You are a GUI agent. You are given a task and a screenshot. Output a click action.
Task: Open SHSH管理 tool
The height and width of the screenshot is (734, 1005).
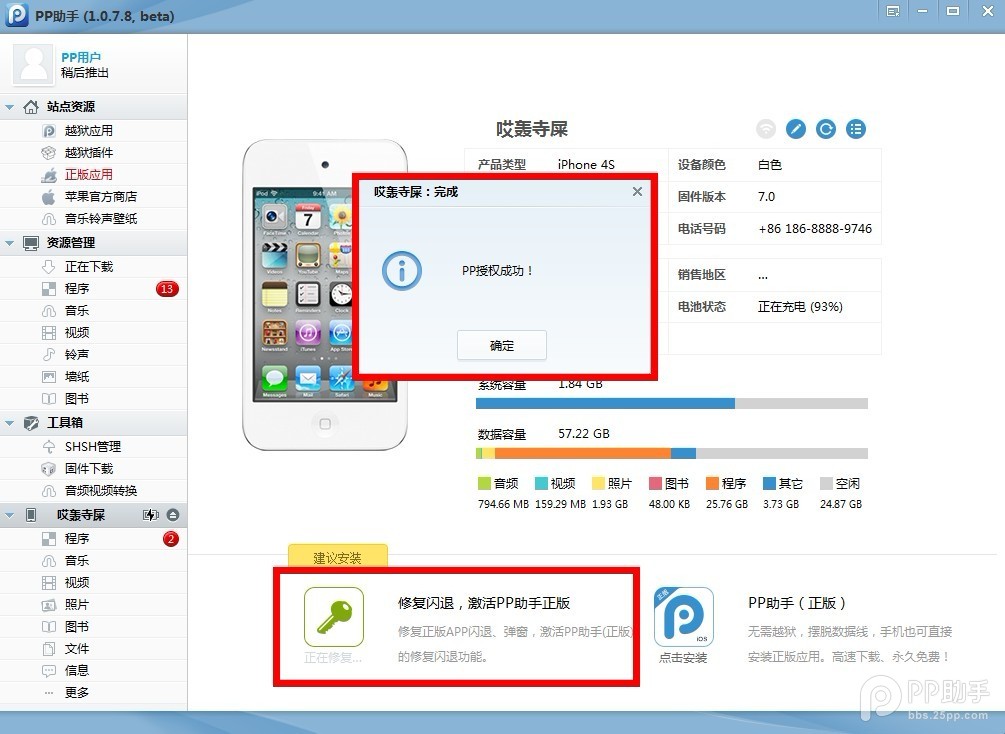[x=92, y=447]
